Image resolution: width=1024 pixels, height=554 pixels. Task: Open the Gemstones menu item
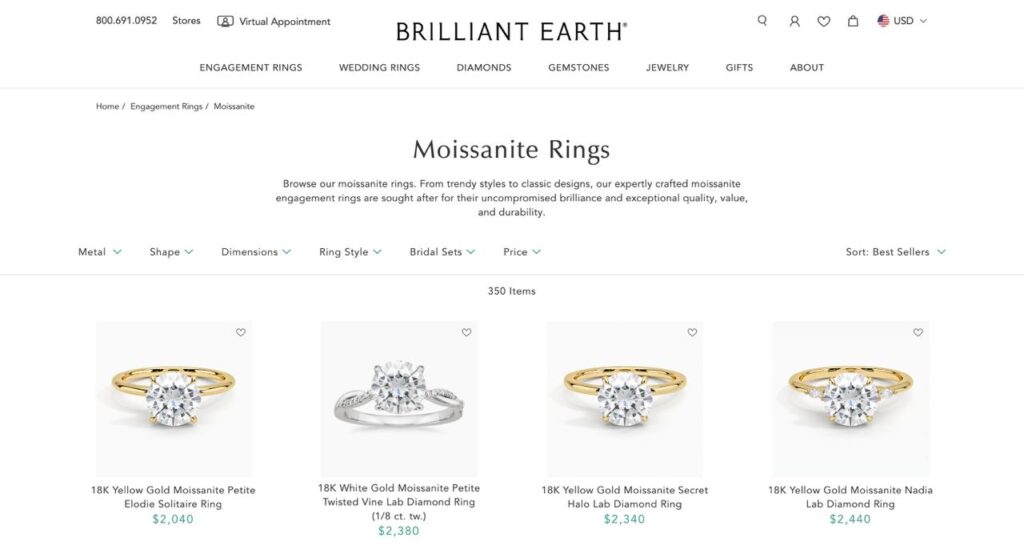point(579,67)
